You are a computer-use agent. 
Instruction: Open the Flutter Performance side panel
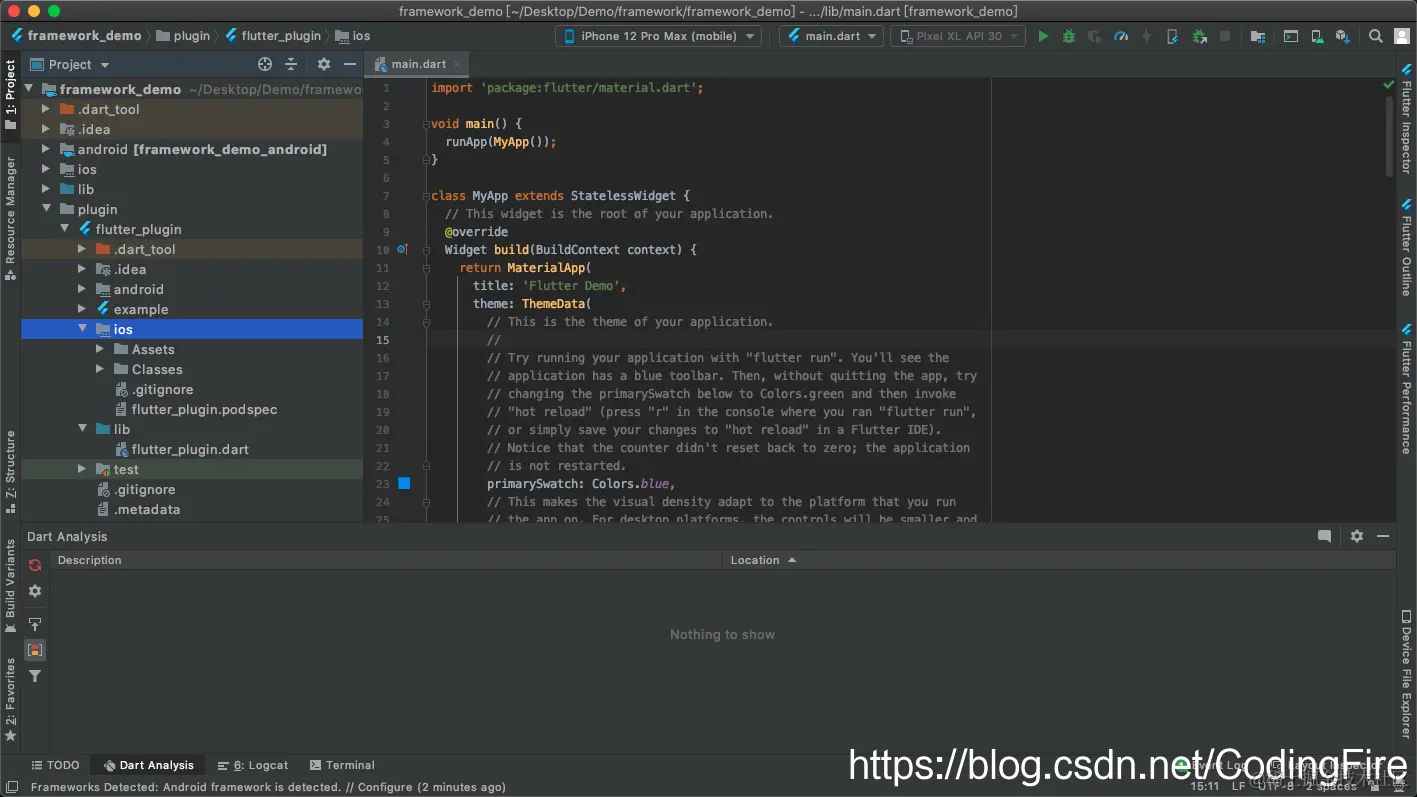[x=1406, y=389]
